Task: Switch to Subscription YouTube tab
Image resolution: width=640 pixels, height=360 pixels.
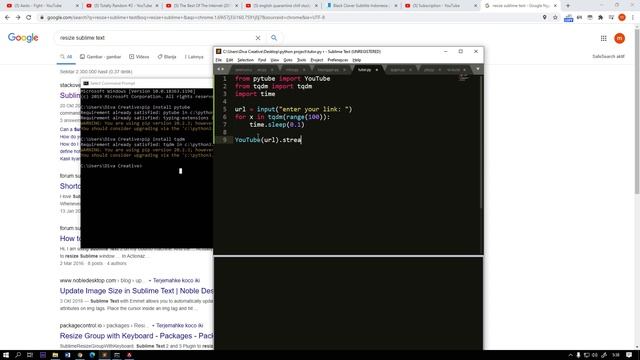Action: click(x=441, y=6)
